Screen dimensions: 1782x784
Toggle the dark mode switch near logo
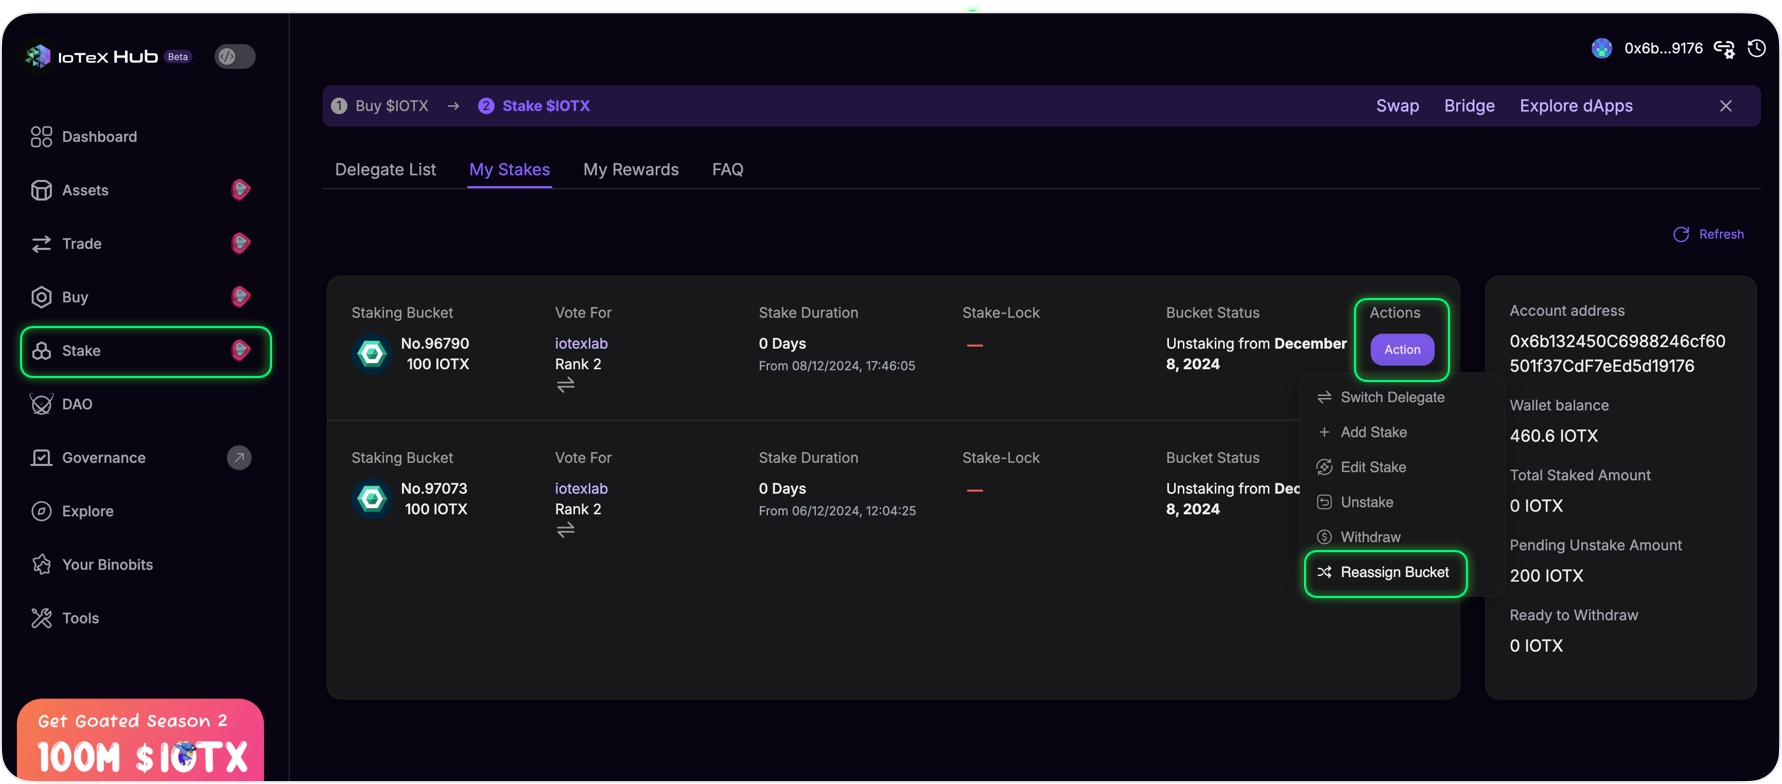pyautogui.click(x=235, y=57)
